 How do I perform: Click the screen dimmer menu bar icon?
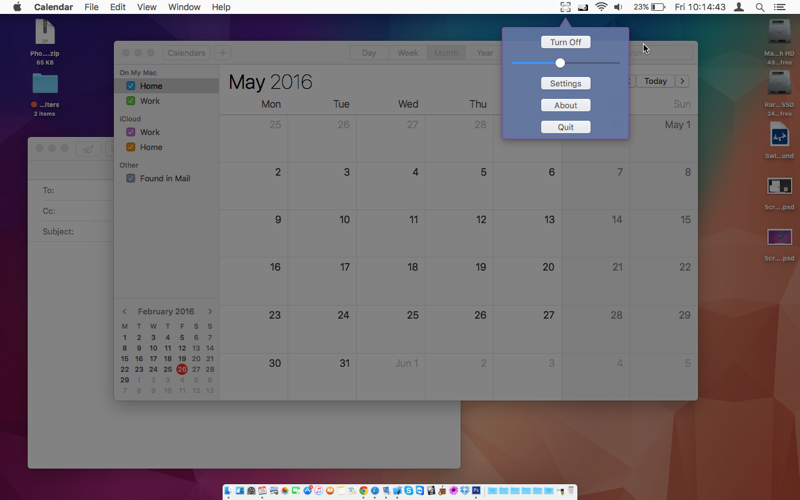(x=565, y=7)
